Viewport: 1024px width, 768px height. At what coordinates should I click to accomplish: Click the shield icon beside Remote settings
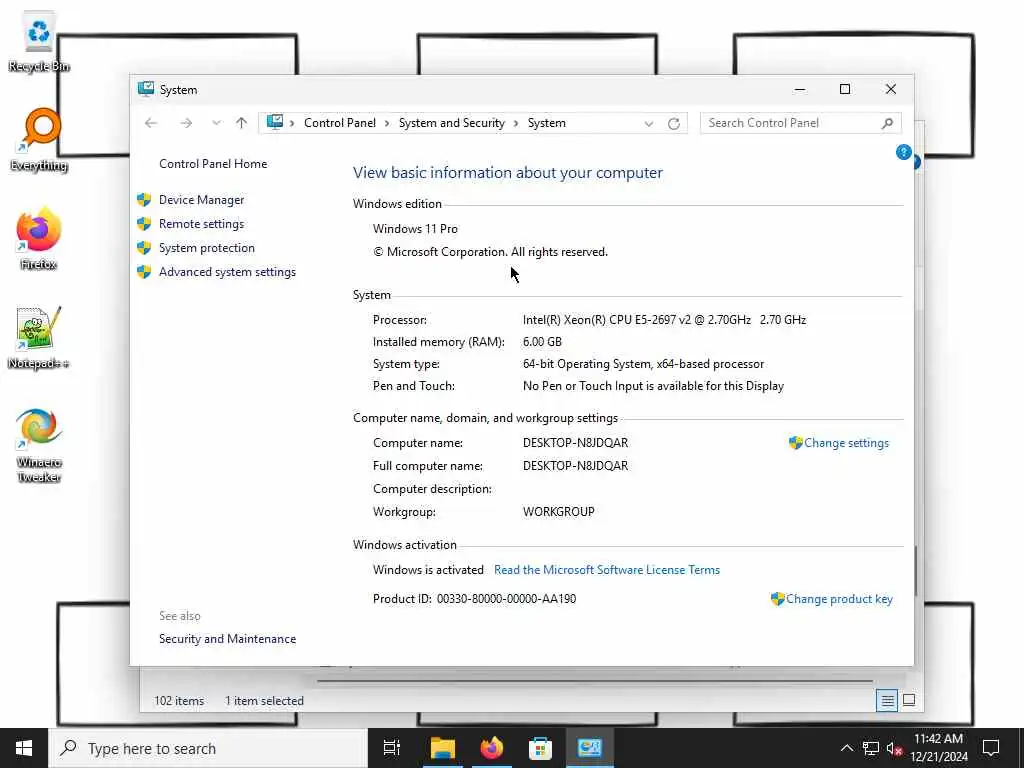[144, 224]
